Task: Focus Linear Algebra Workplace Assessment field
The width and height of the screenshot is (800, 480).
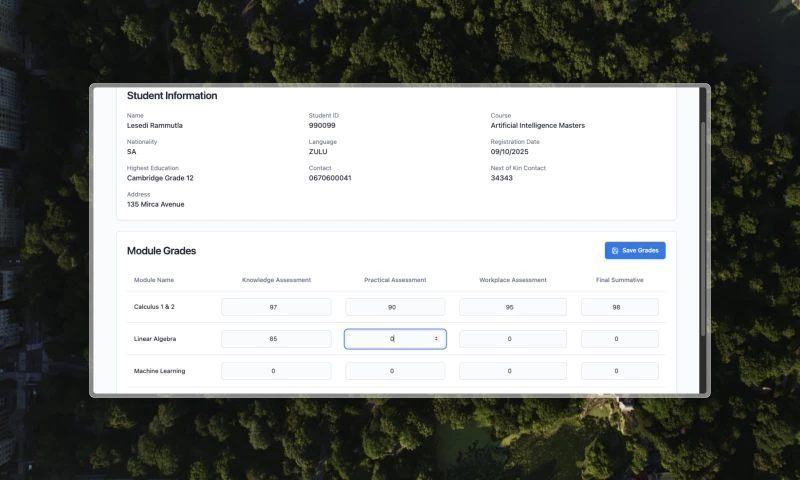Action: click(x=512, y=339)
